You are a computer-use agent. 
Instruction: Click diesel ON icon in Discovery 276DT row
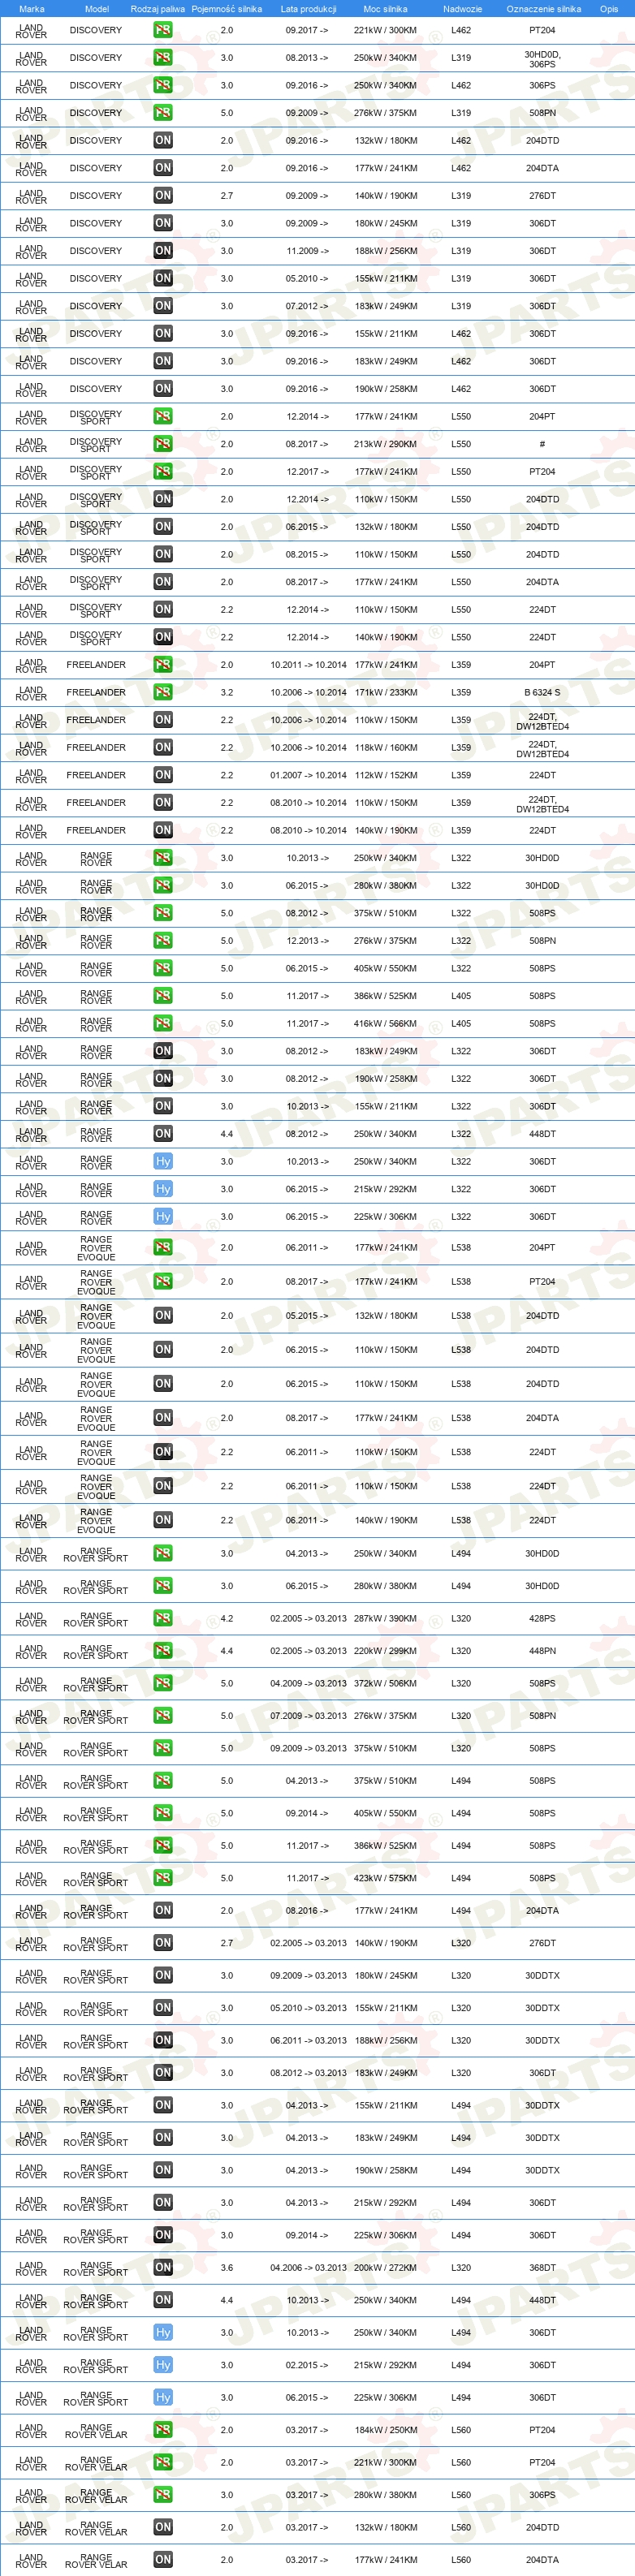(x=162, y=196)
